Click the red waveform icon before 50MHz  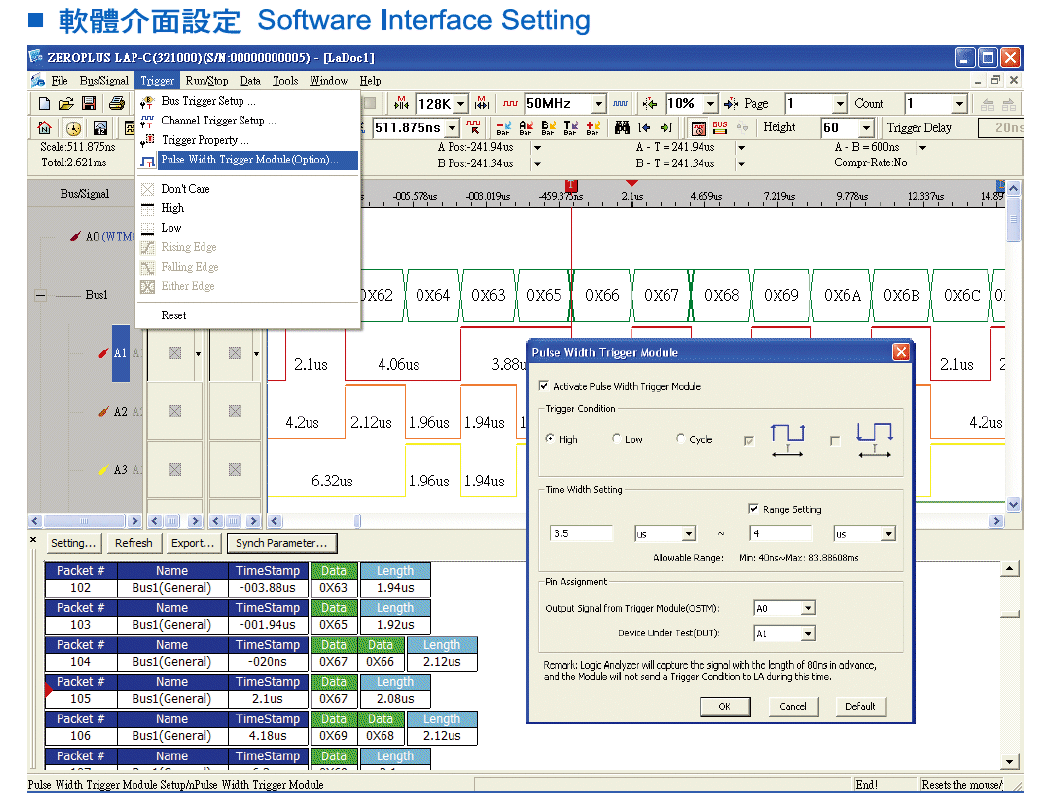click(510, 103)
